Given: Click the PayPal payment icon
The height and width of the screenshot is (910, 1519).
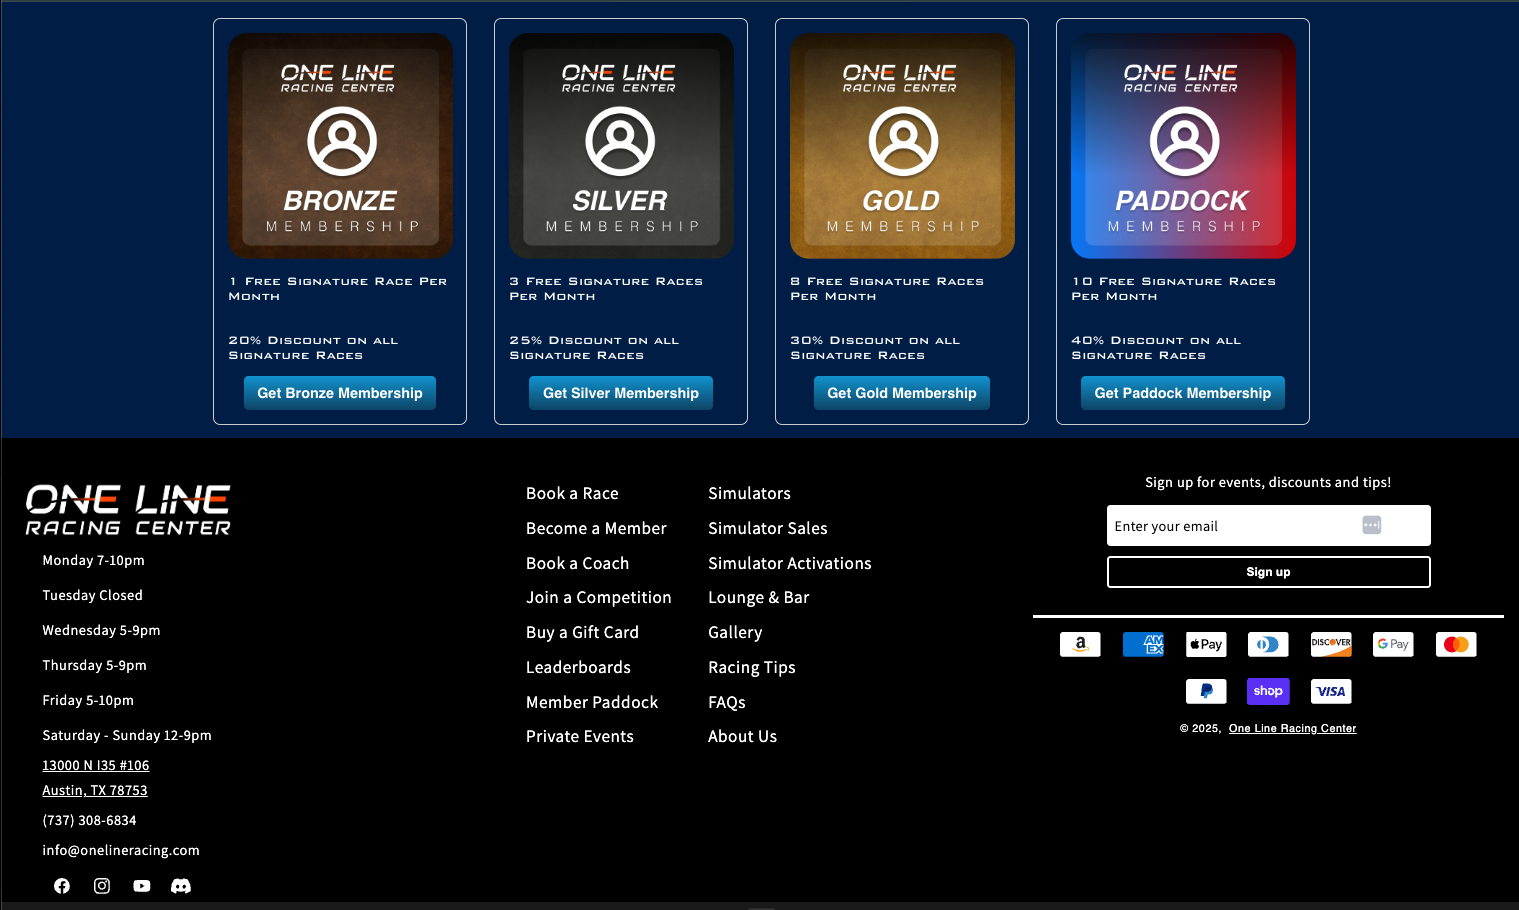Looking at the screenshot, I should tap(1206, 691).
